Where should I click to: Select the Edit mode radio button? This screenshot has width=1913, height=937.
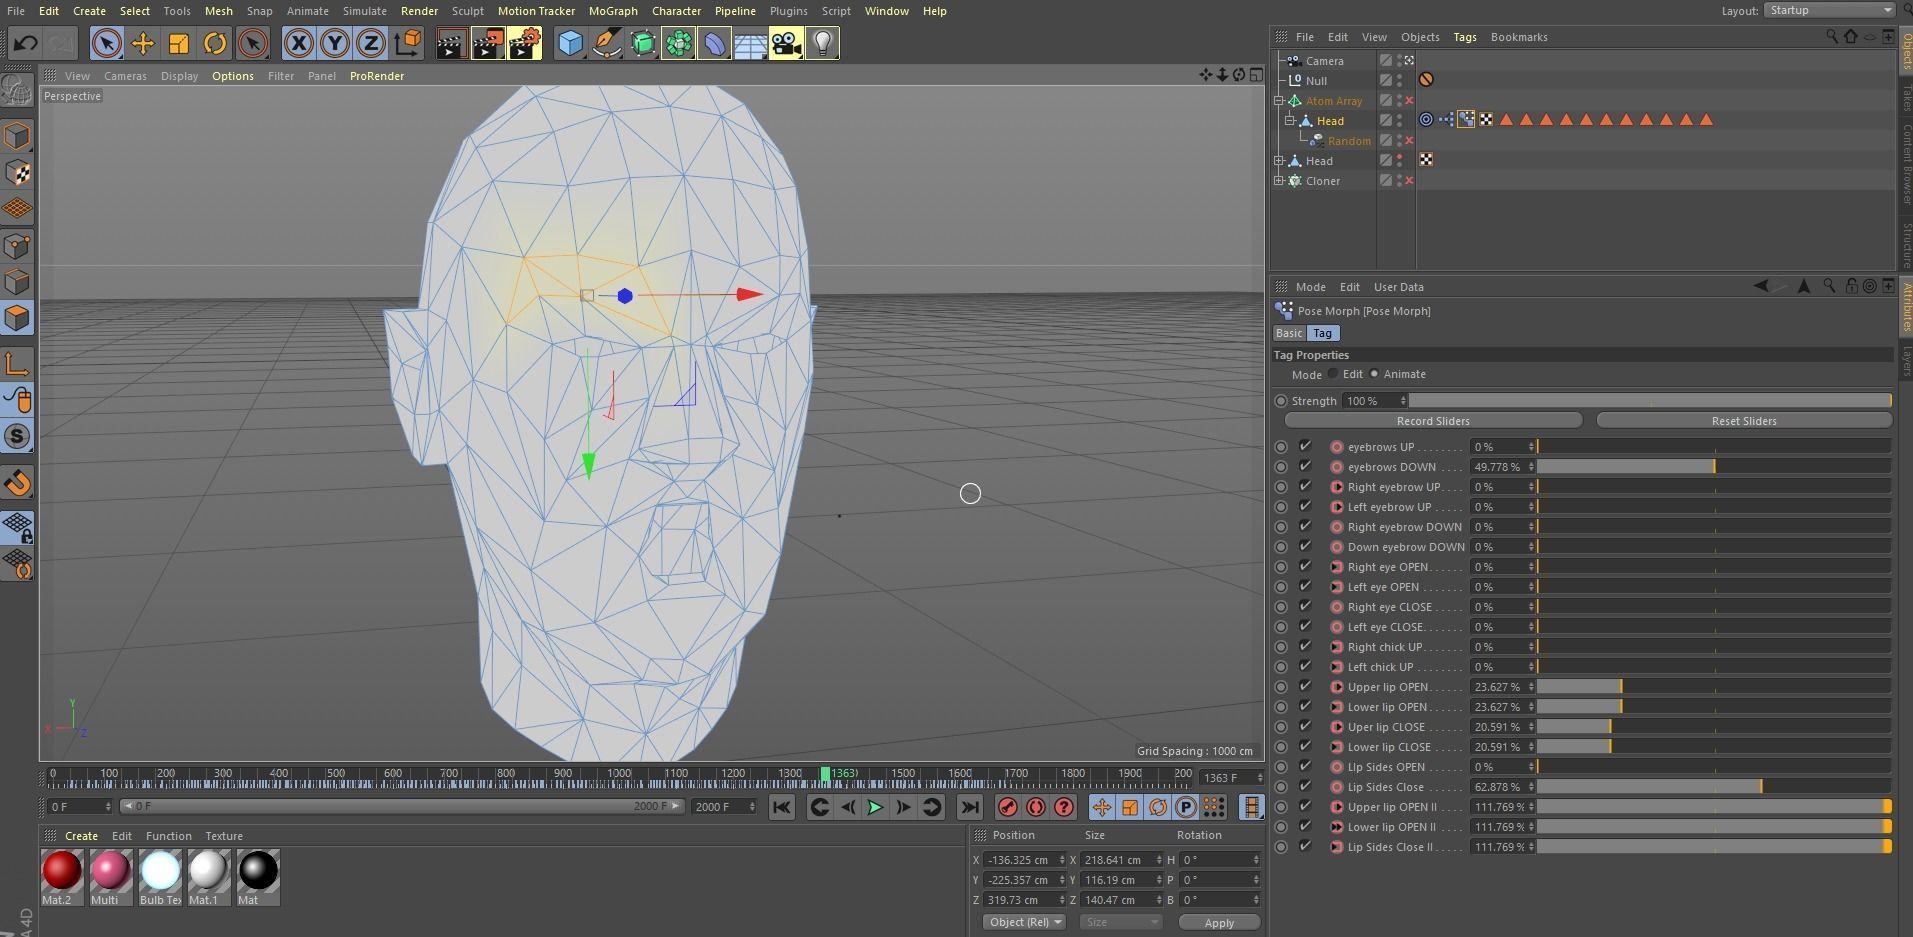tap(1333, 374)
